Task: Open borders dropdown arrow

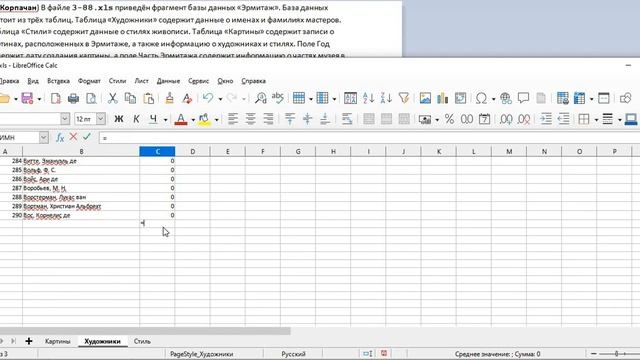Action: click(596, 120)
